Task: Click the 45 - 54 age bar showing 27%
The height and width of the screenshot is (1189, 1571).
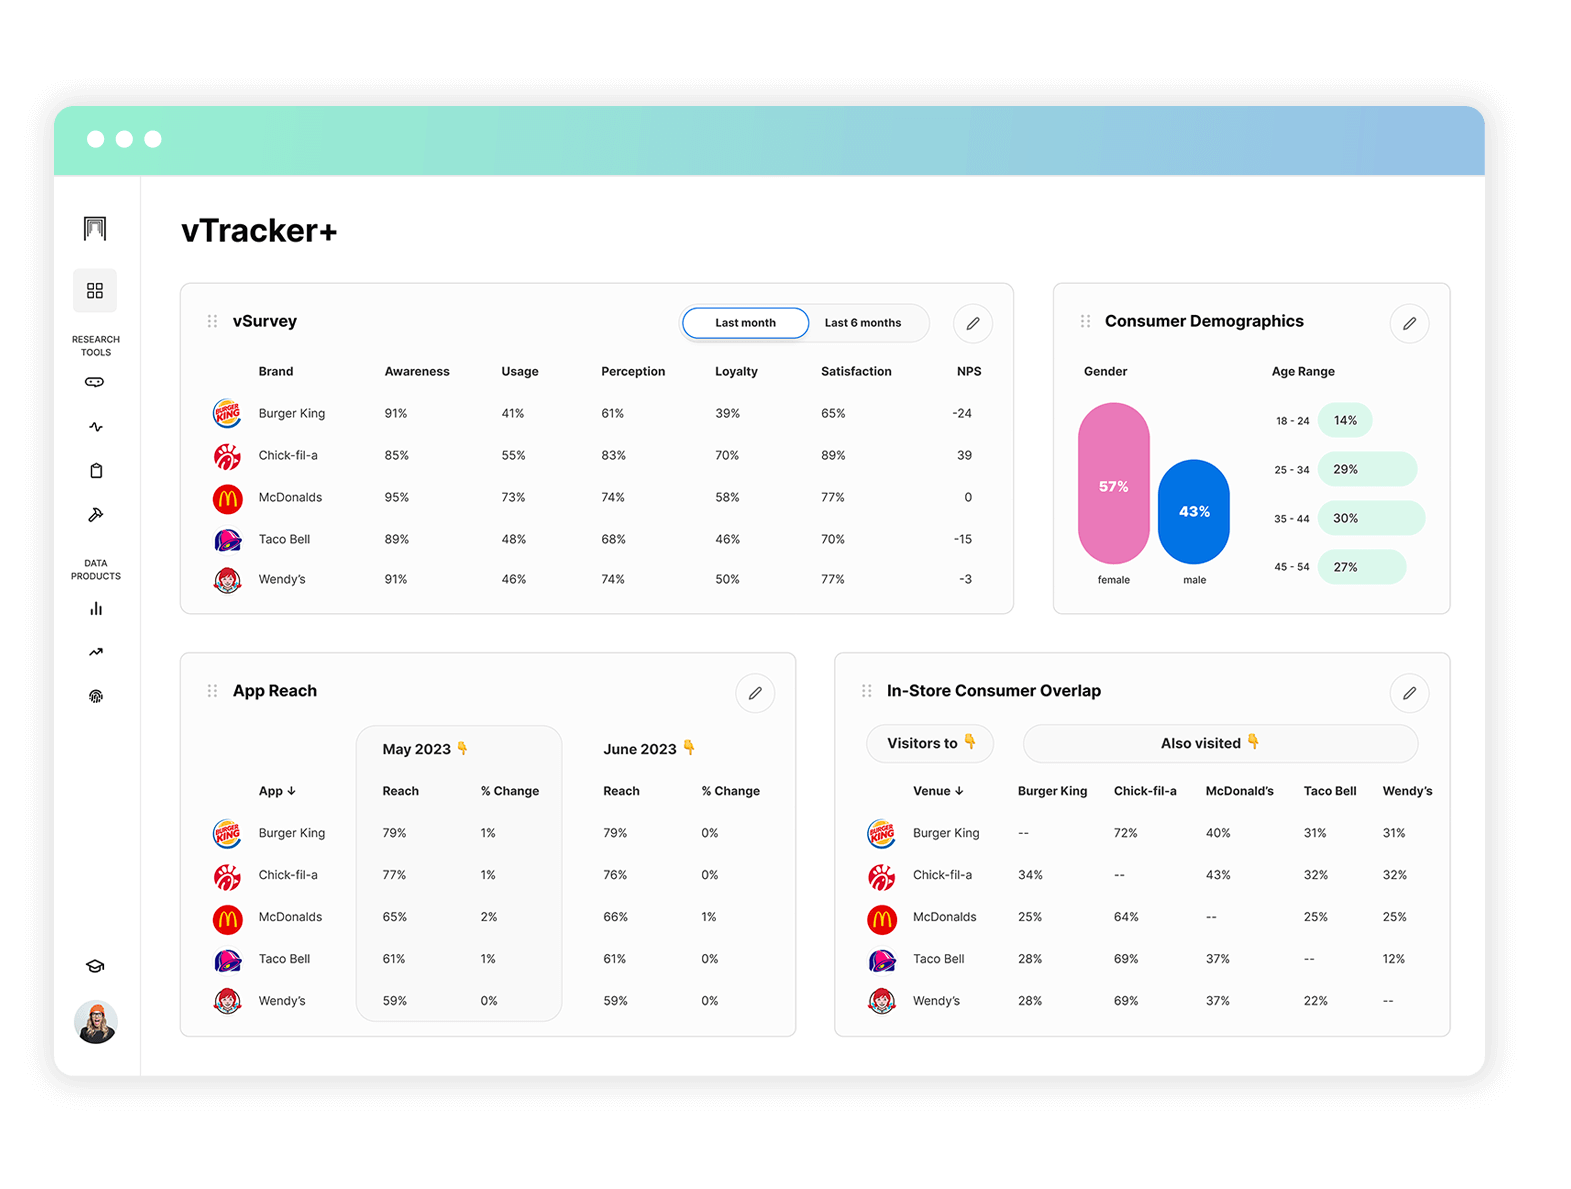Action: click(x=1362, y=567)
